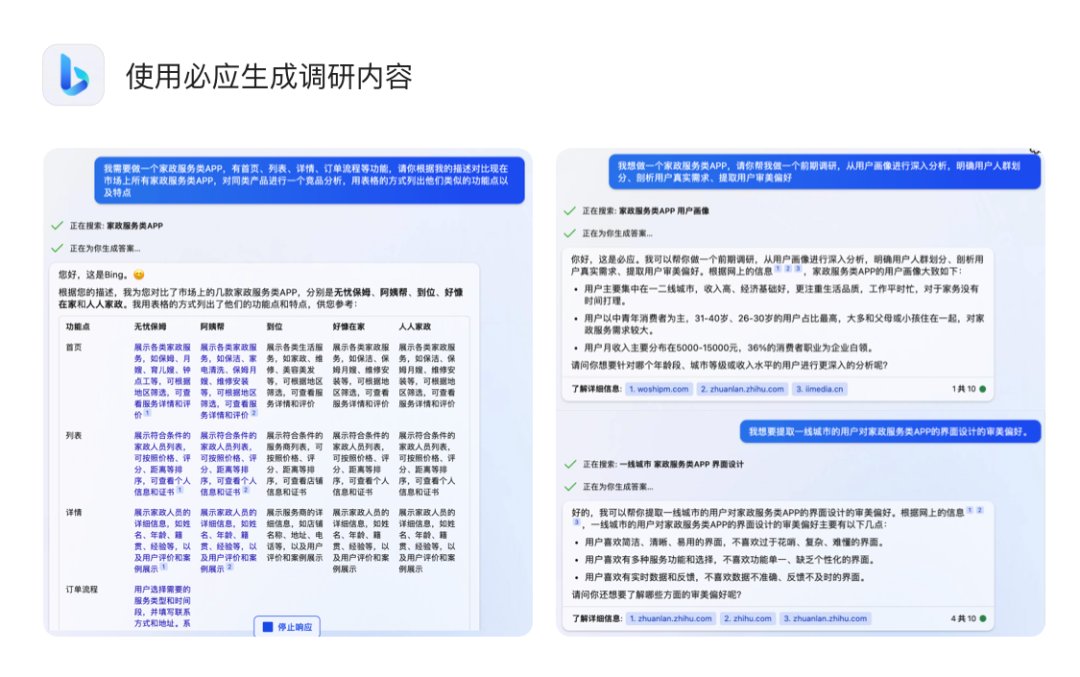Open the 3. zhuanlan.zhihu.com source link

tap(825, 619)
